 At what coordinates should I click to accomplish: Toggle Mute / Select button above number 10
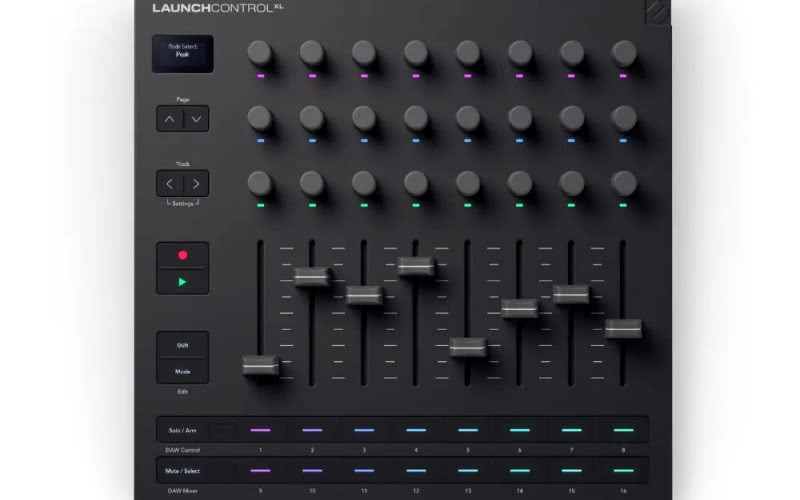tap(312, 471)
